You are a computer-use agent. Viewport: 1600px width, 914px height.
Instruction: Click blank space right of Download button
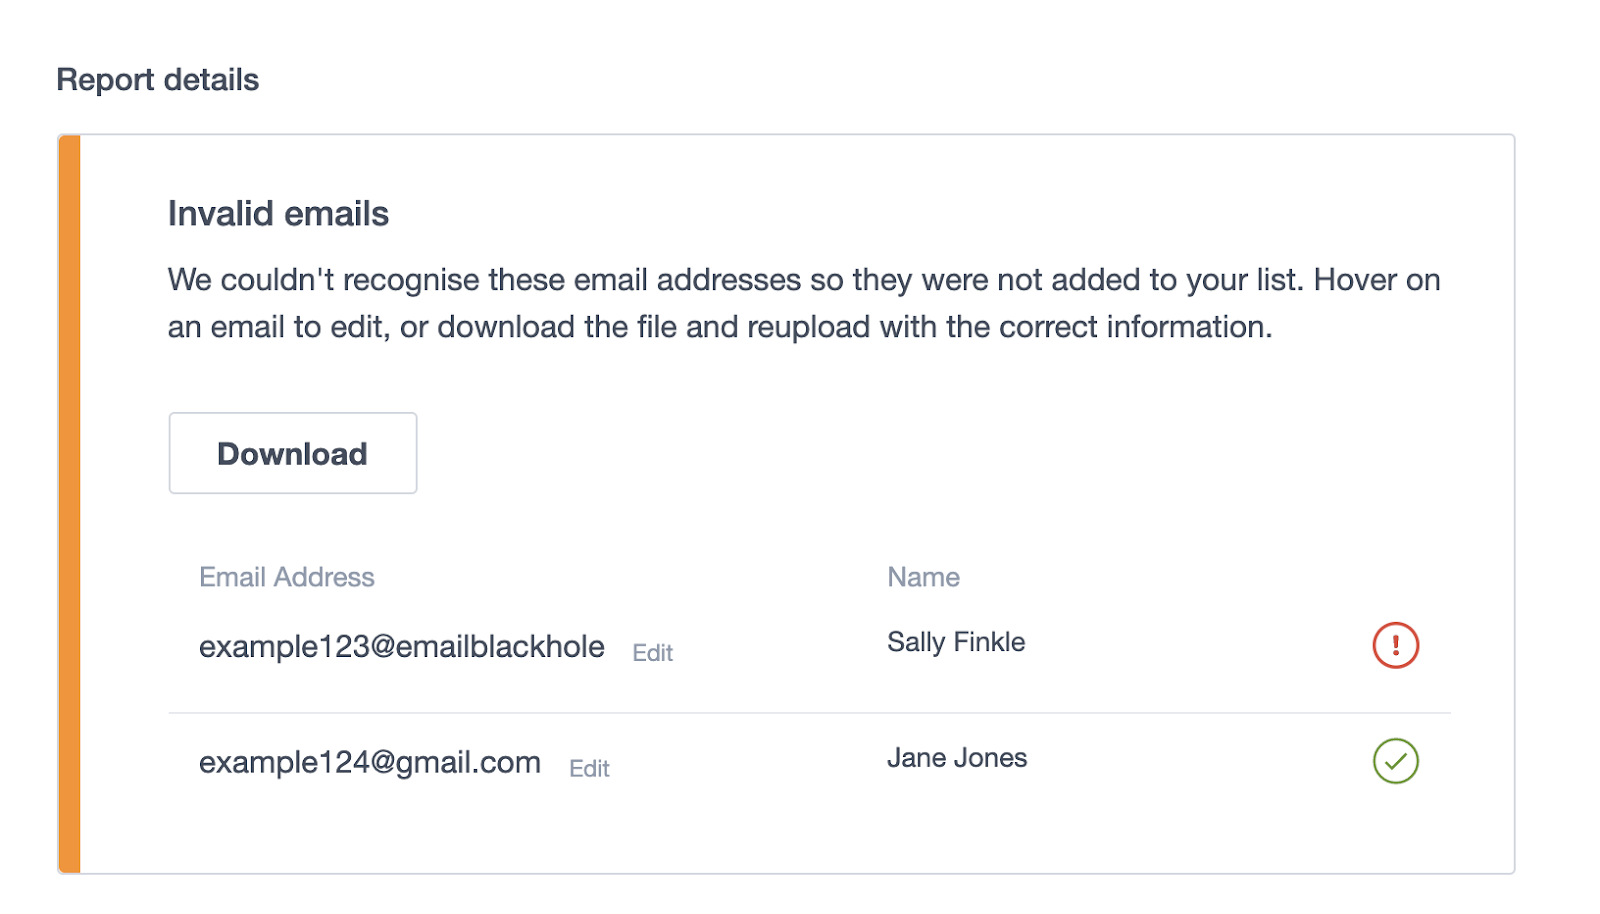coord(800,454)
